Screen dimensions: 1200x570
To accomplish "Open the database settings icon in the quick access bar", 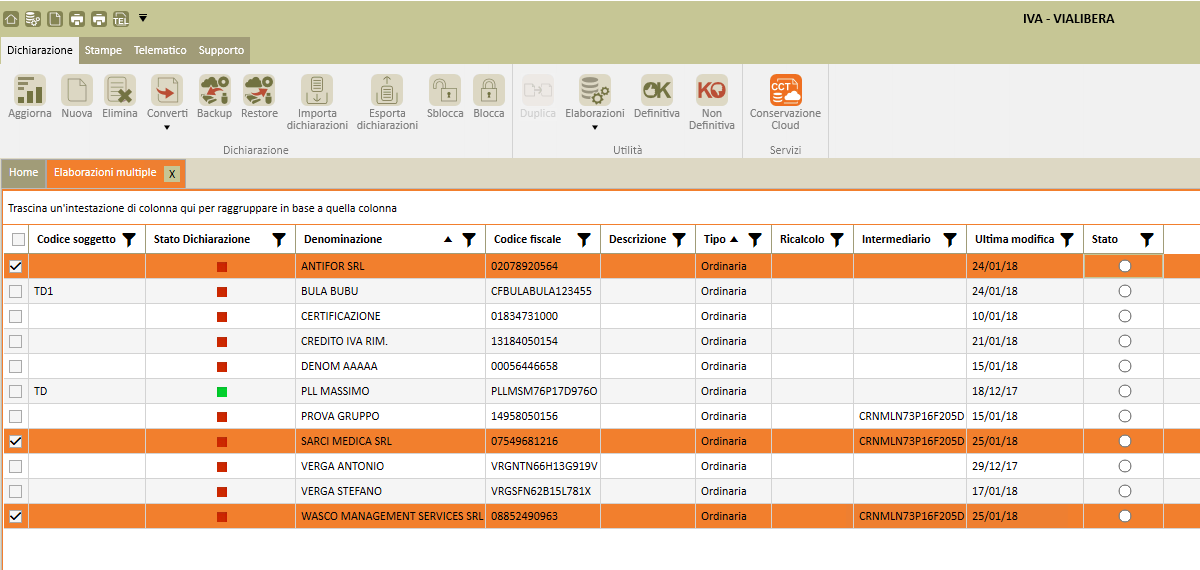I will [33, 19].
